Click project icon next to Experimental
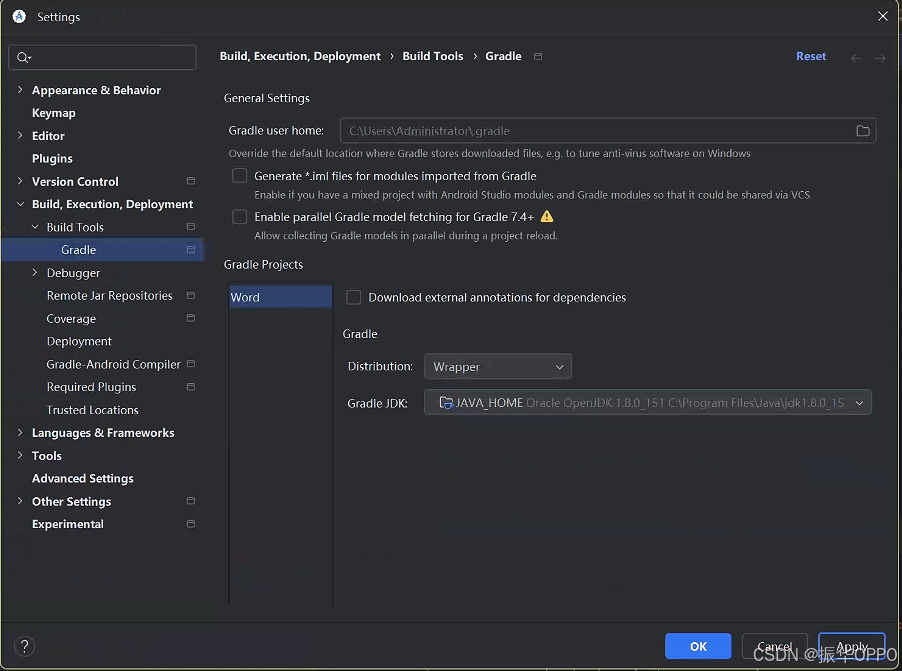The image size is (902, 671). pyautogui.click(x=191, y=524)
